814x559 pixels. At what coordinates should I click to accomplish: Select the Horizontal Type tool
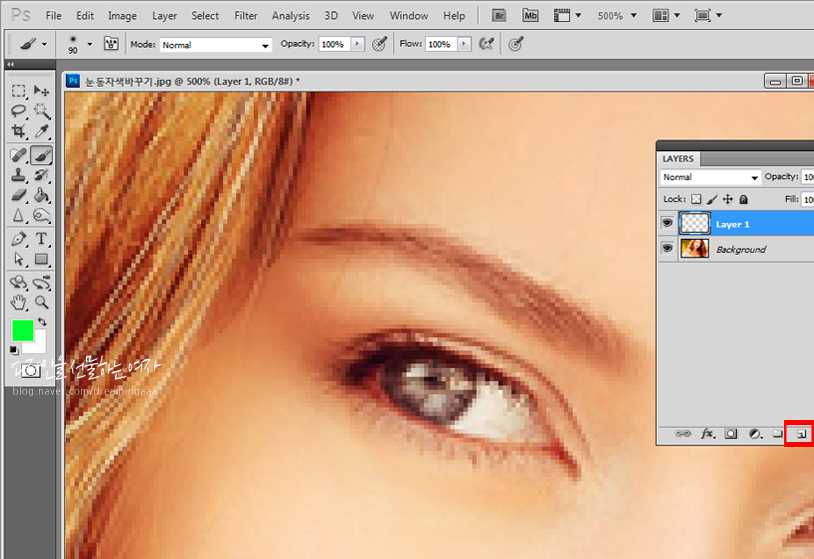click(42, 239)
